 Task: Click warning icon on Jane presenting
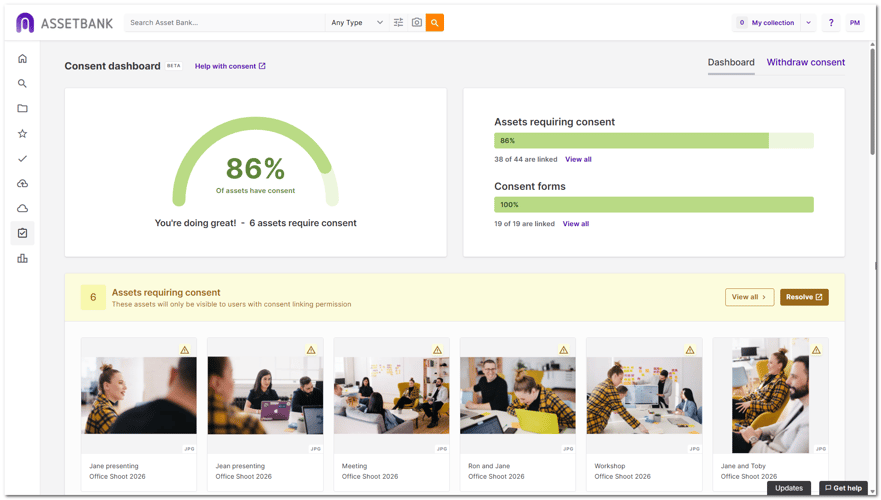point(185,350)
